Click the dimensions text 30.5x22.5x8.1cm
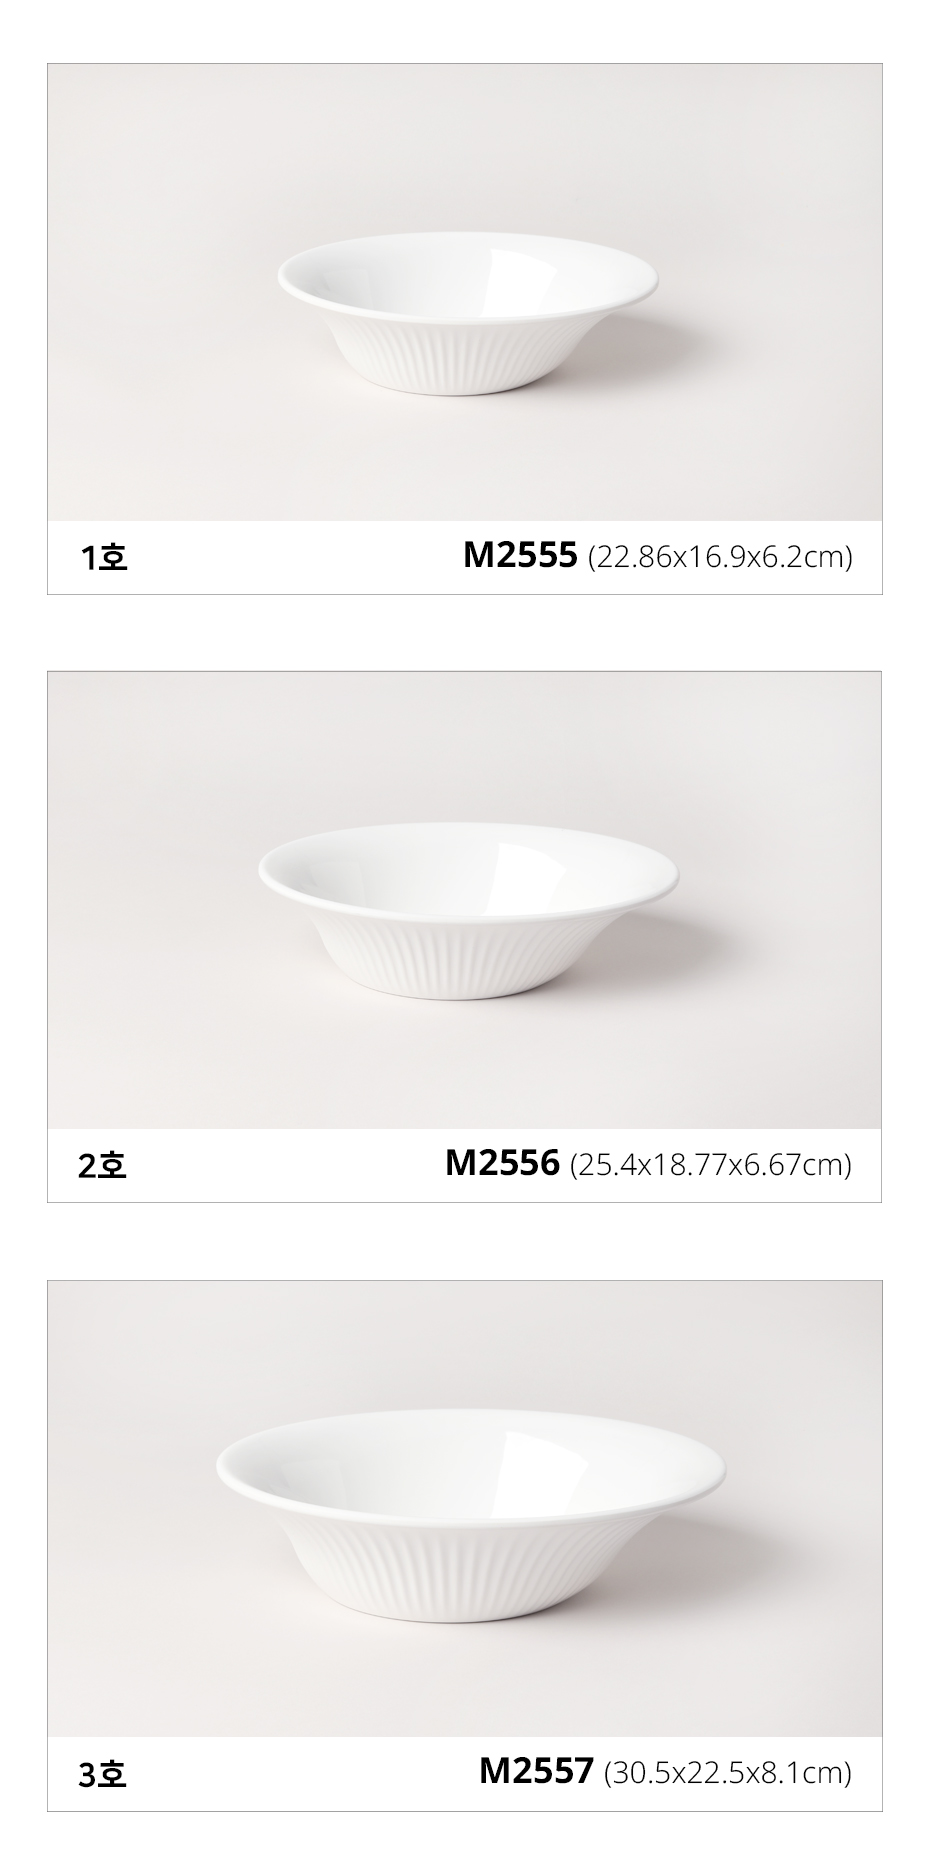 click(728, 1773)
